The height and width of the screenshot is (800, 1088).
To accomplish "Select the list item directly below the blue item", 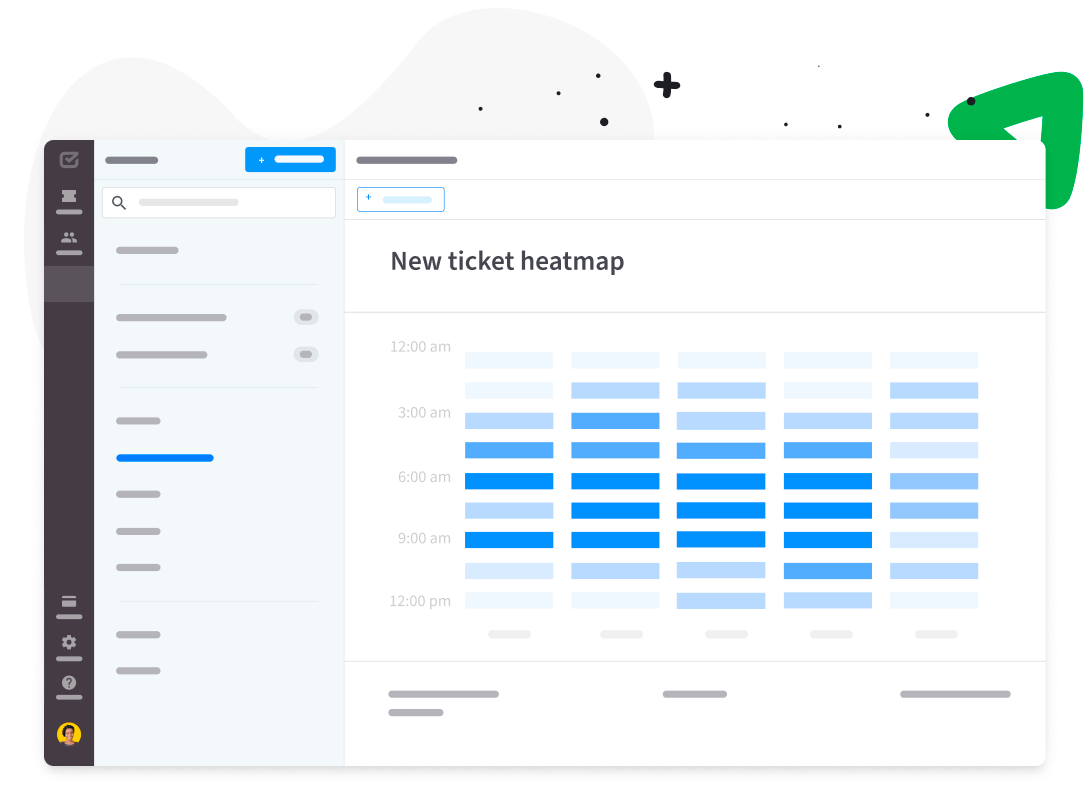I will coord(138,494).
